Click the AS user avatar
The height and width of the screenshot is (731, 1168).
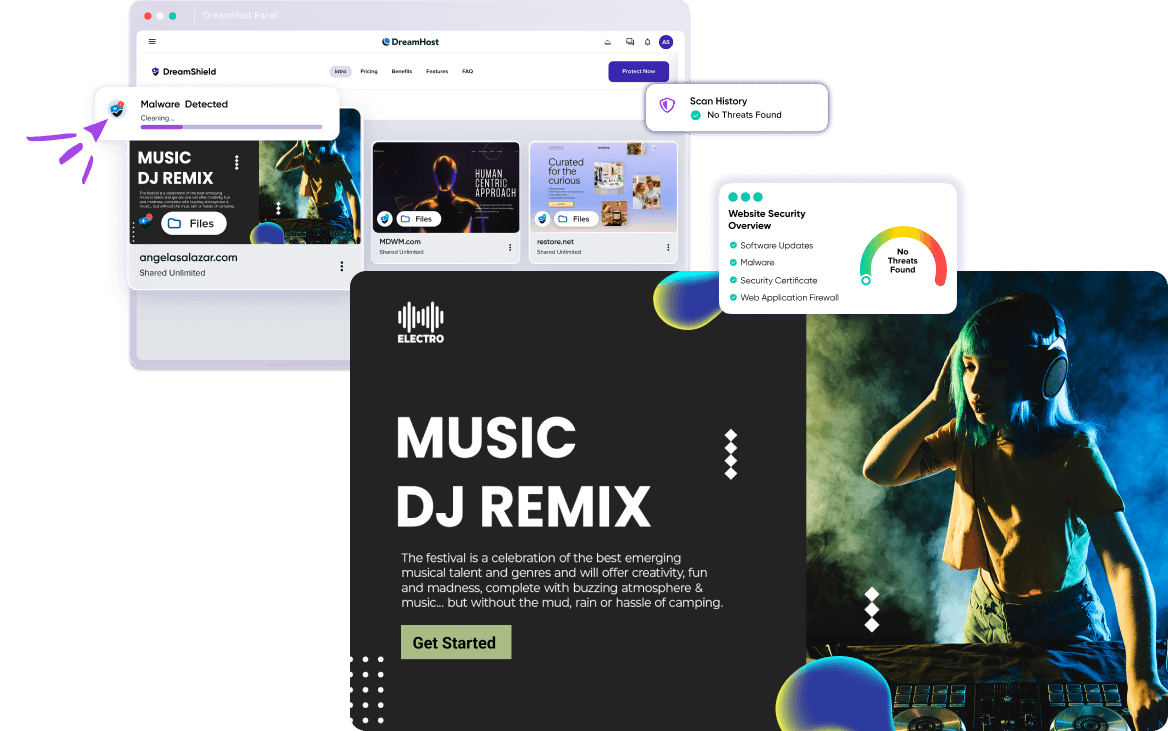[666, 42]
